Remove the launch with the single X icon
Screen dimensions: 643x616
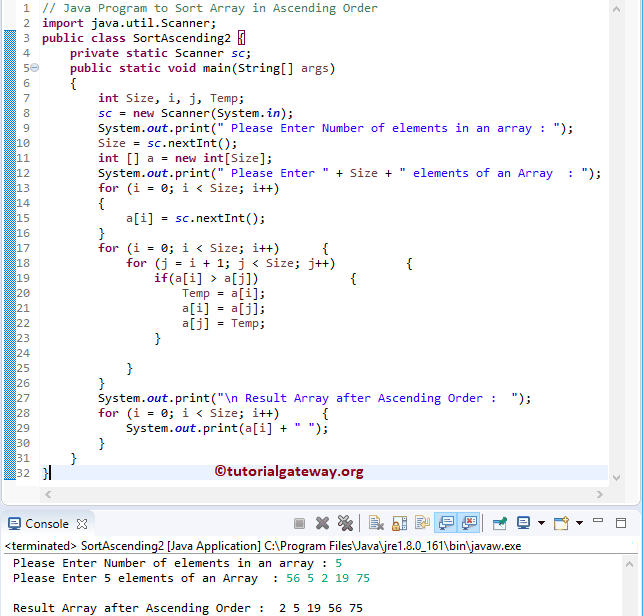322,523
